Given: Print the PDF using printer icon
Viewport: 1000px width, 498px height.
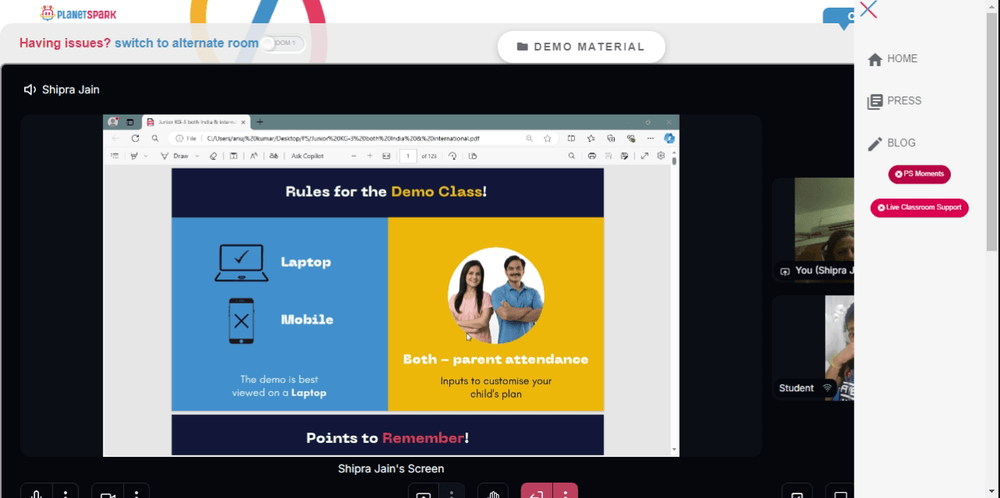Looking at the screenshot, I should pos(592,156).
